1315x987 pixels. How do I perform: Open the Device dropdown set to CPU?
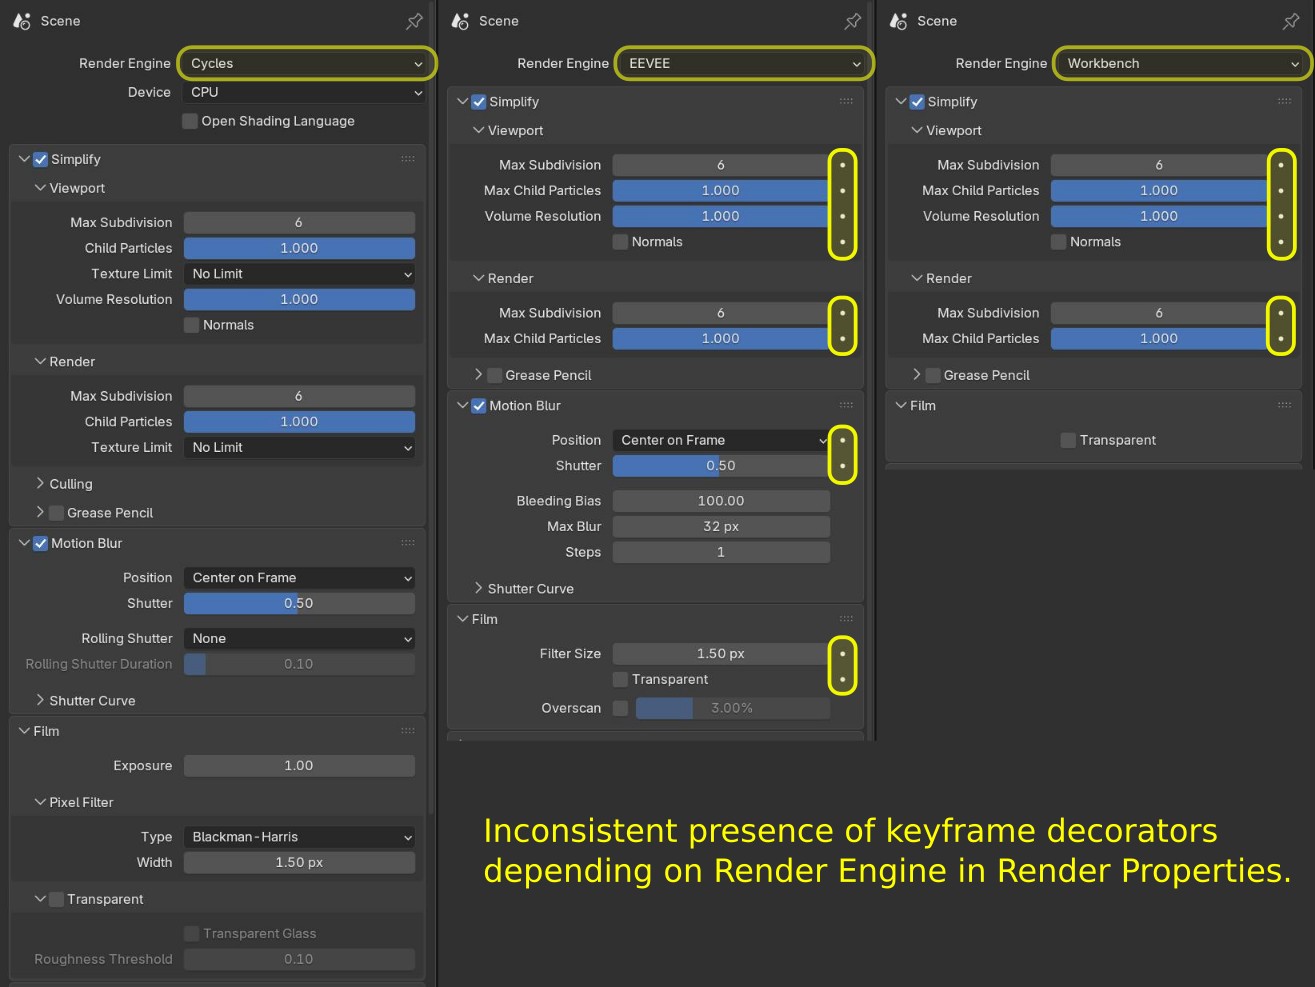(305, 92)
